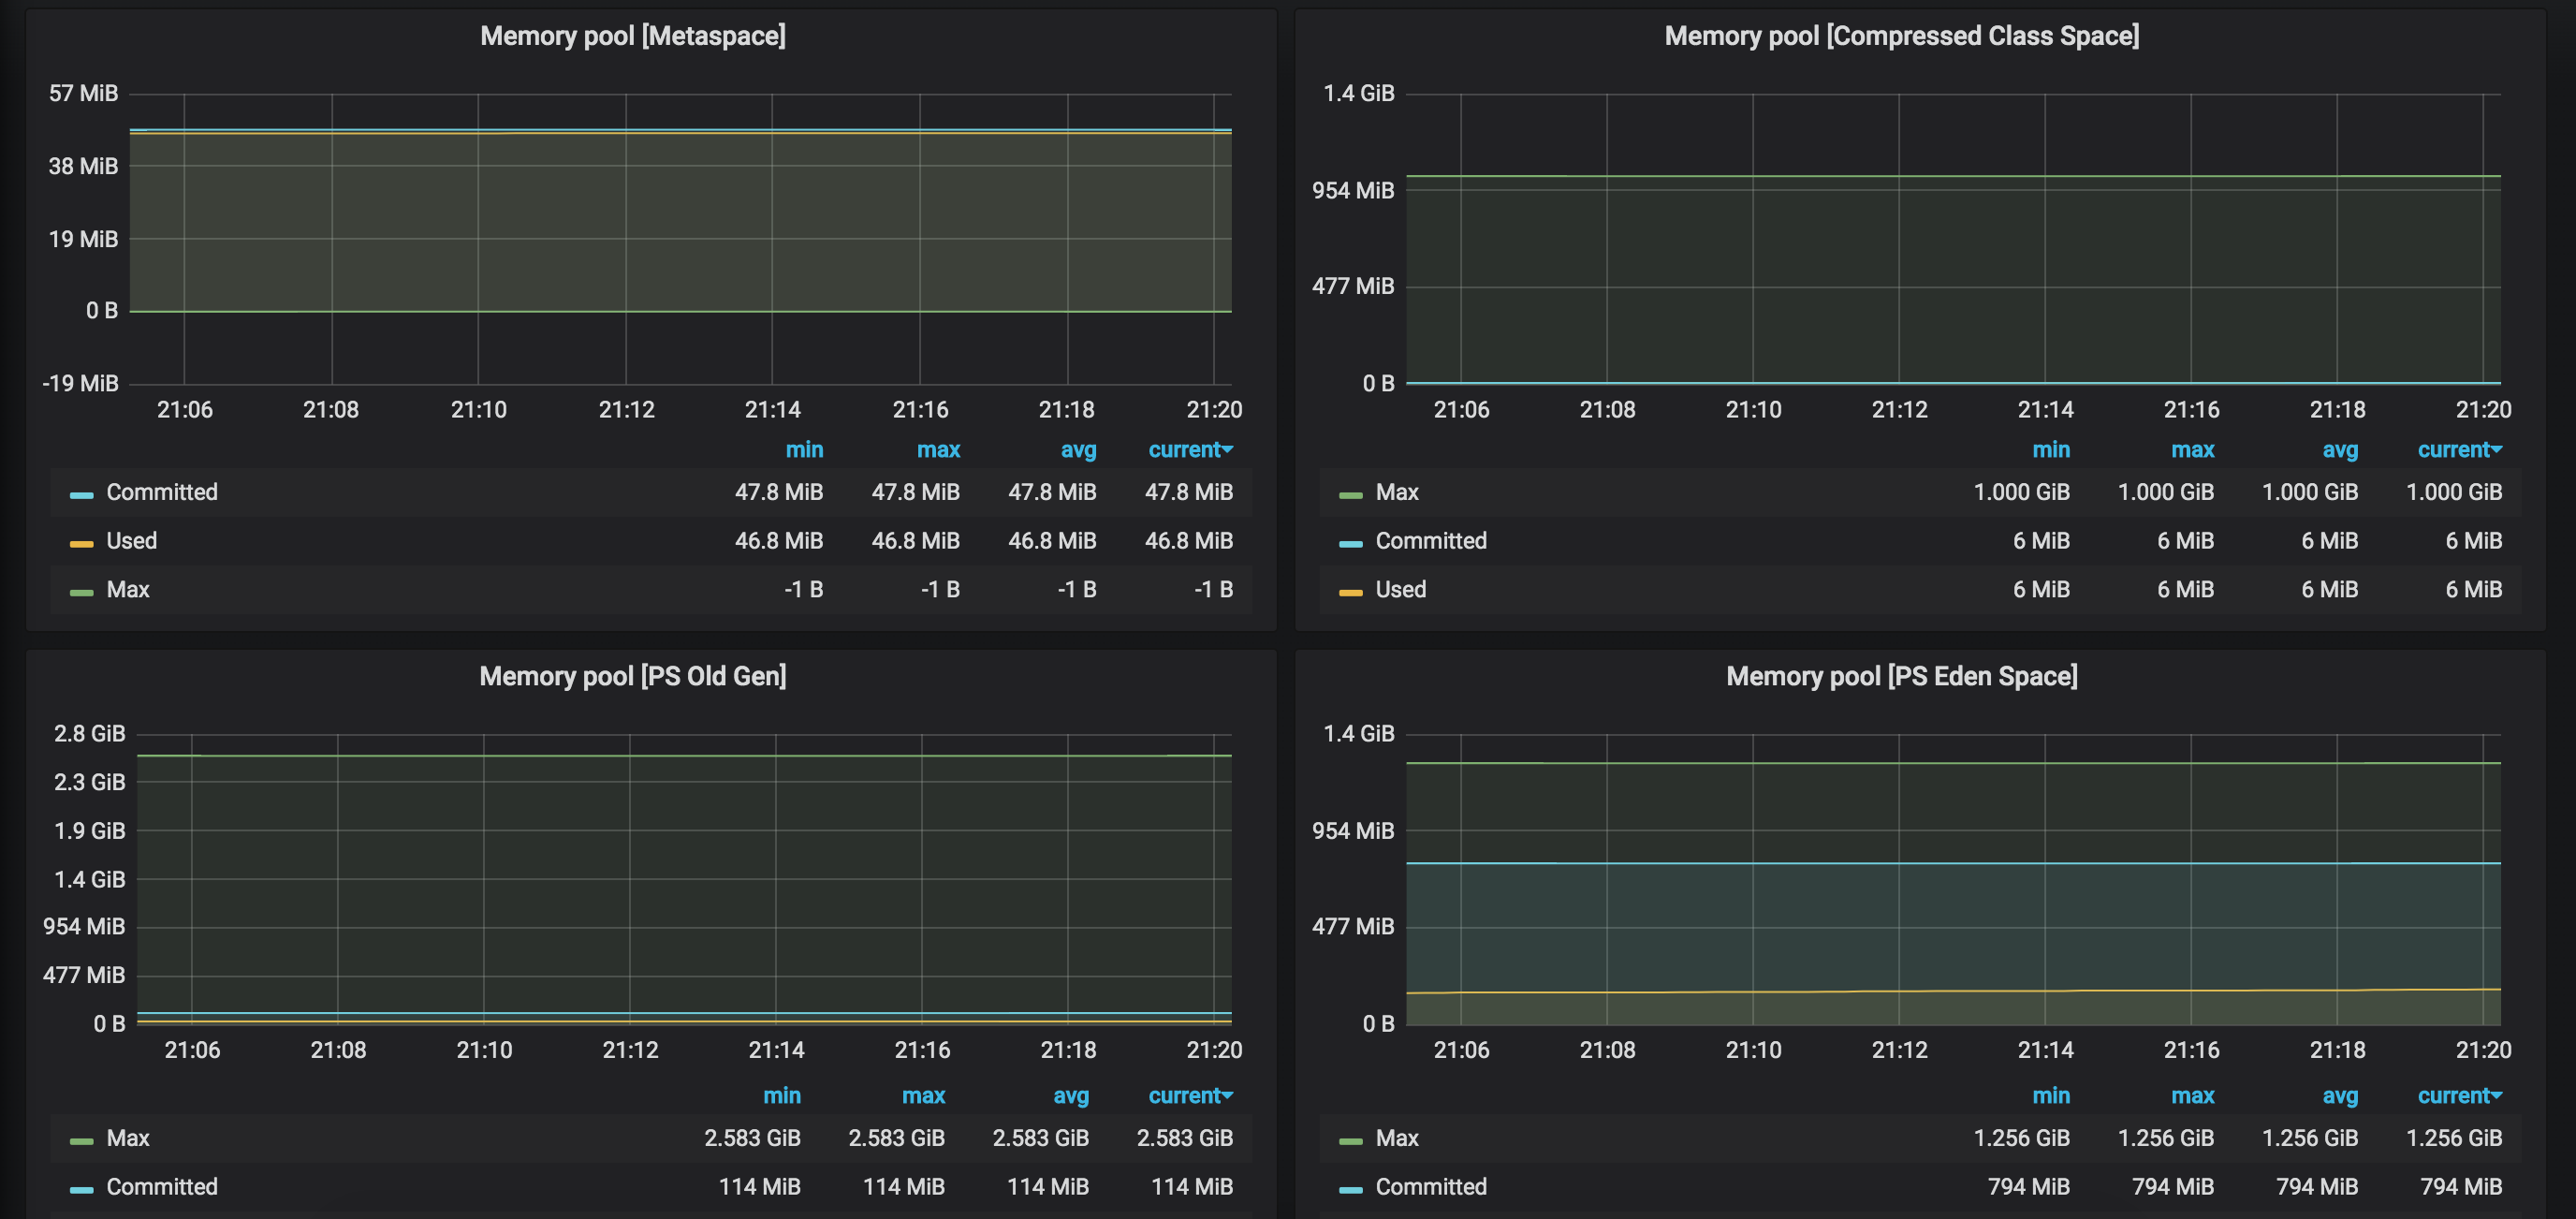Toggle Used series in Compressed Class Space legend

[x=1401, y=590]
